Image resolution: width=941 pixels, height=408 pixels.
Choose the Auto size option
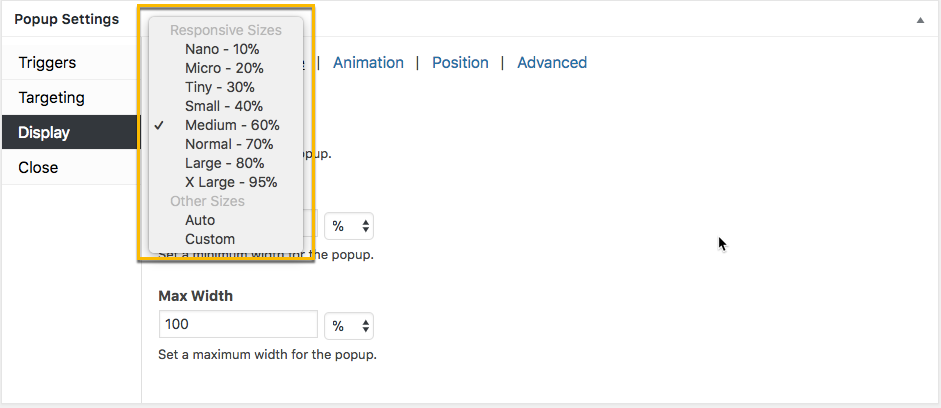click(x=200, y=220)
